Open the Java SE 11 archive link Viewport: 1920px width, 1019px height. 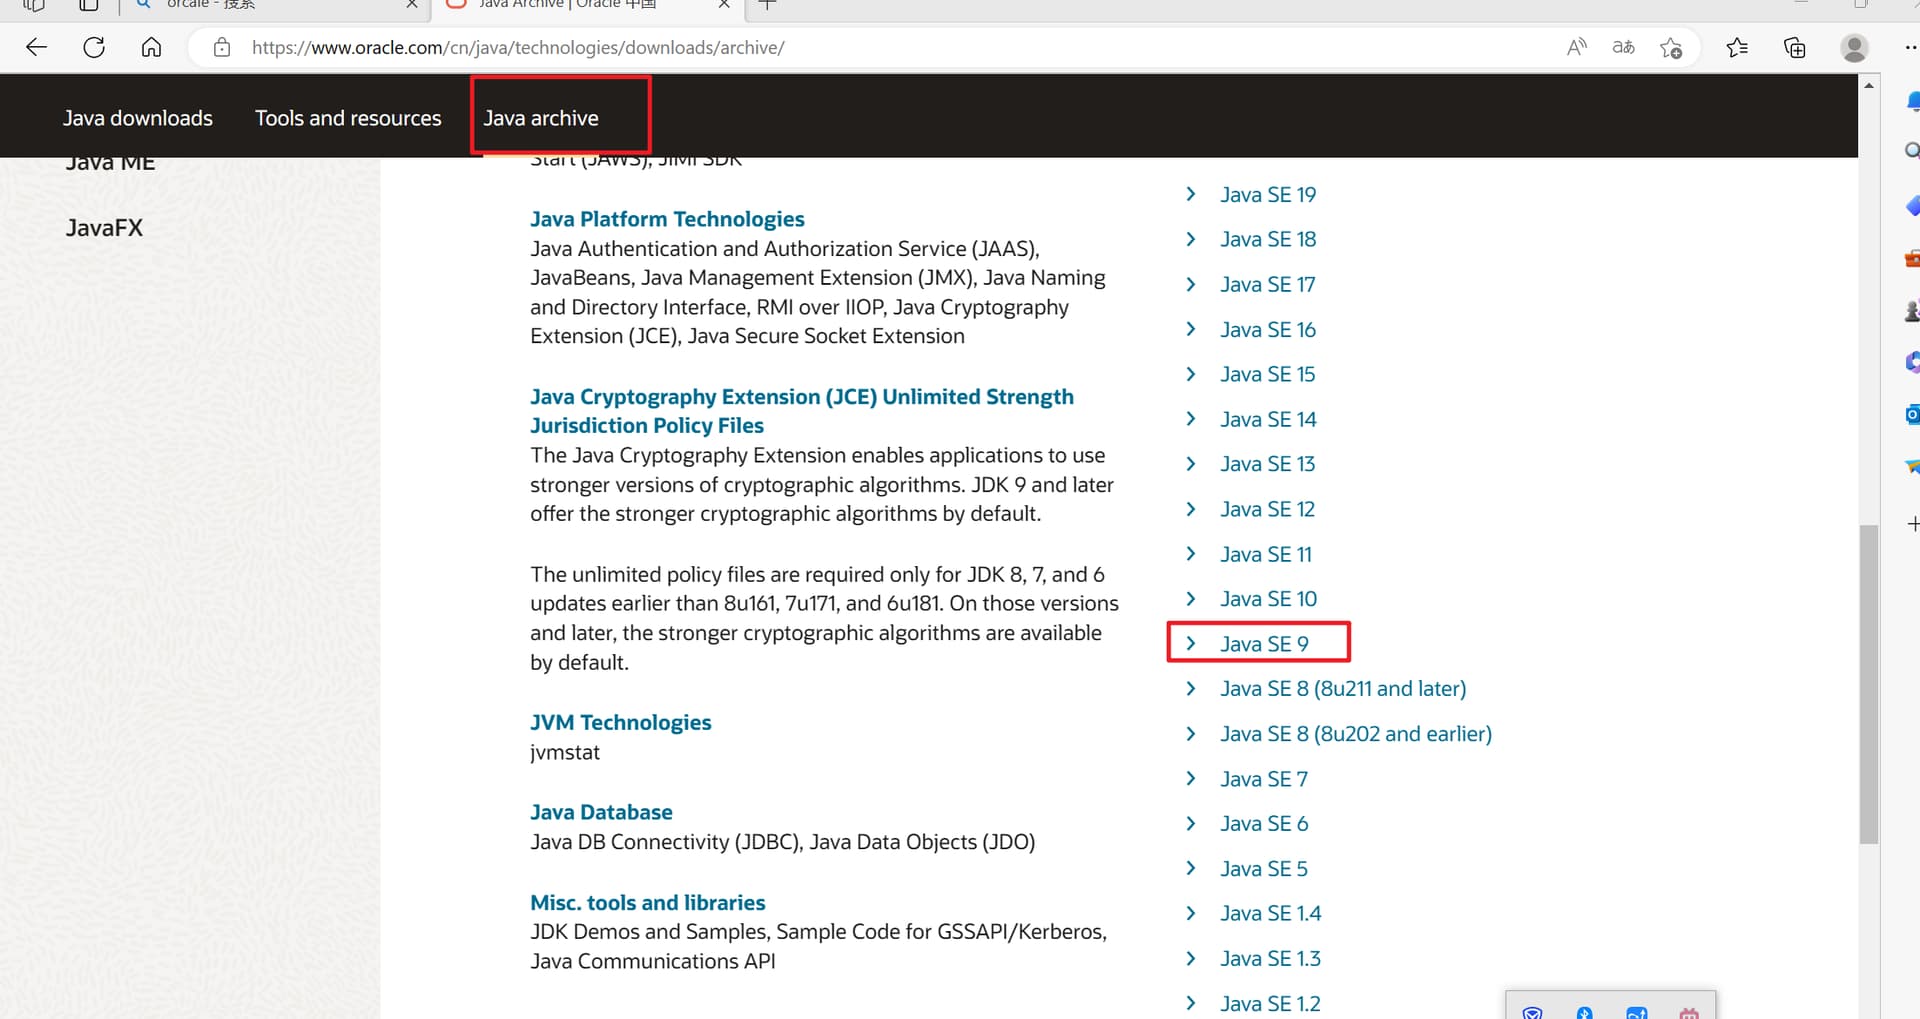click(1265, 554)
